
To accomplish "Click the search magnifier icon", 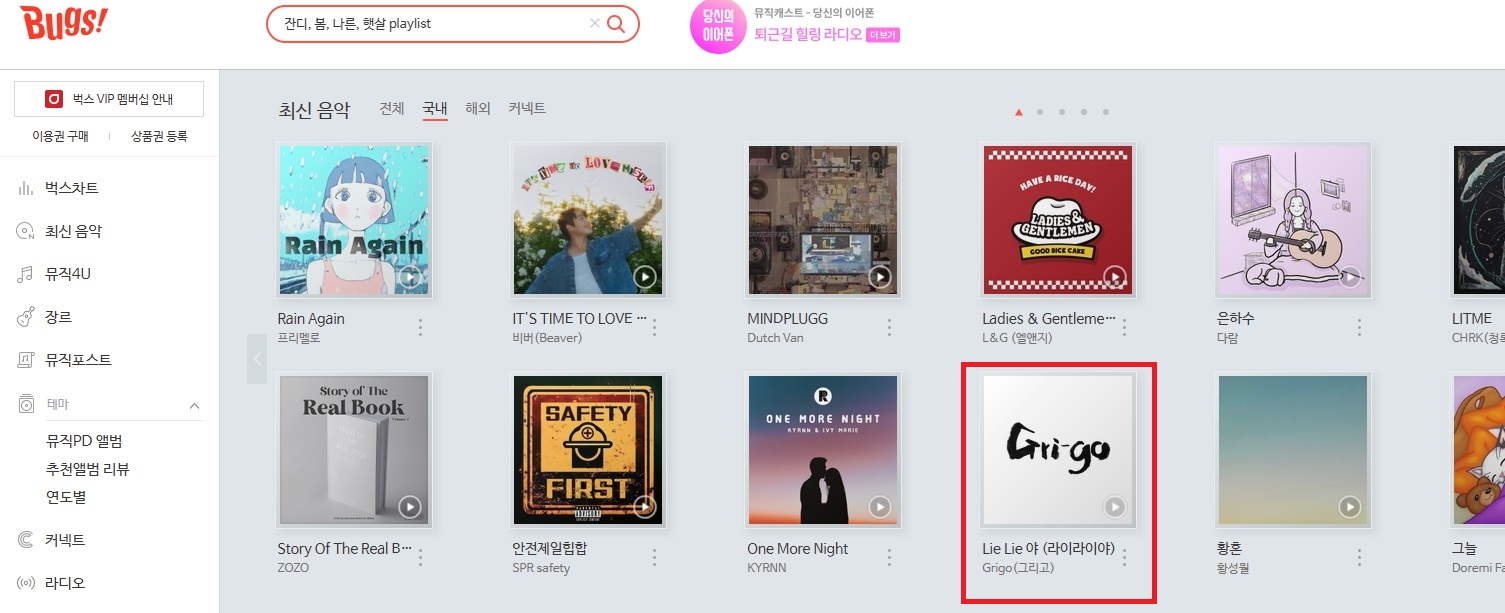I will point(616,24).
